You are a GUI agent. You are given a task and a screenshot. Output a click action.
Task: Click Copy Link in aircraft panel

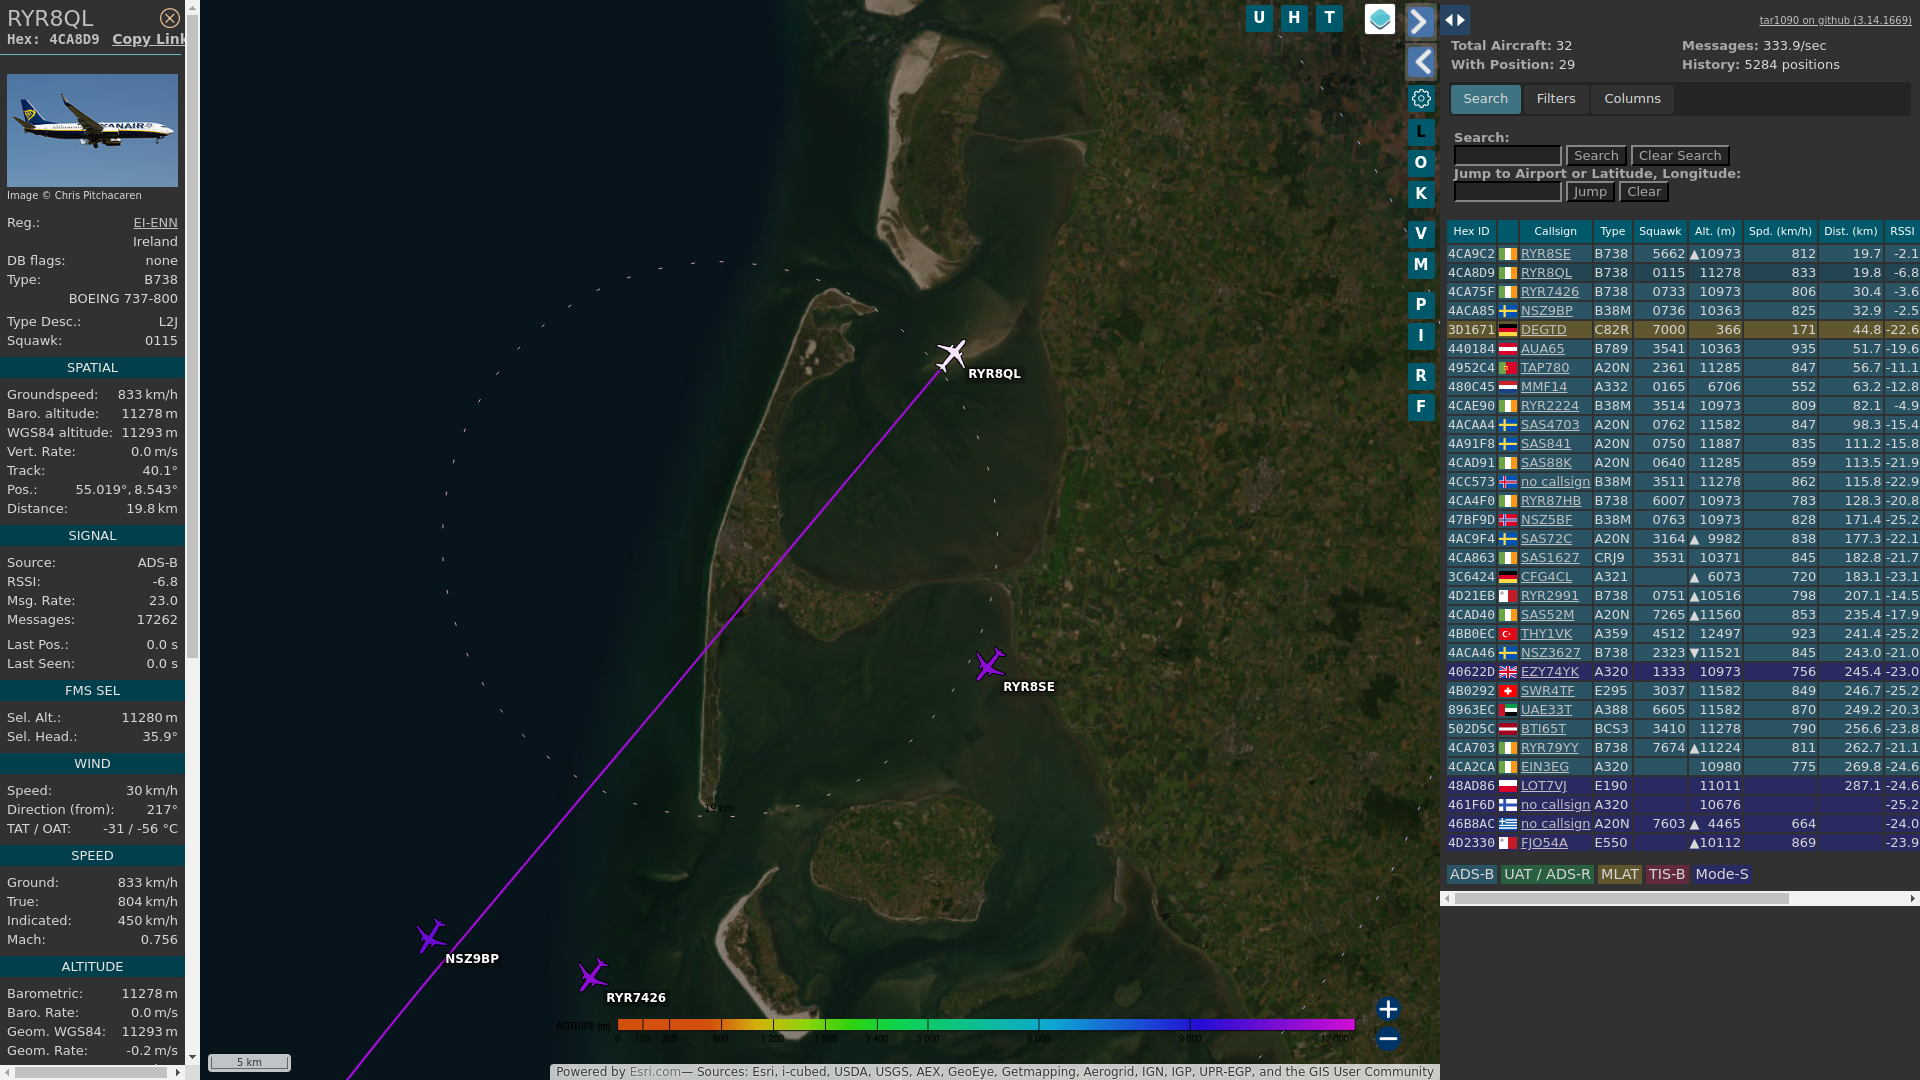[149, 39]
